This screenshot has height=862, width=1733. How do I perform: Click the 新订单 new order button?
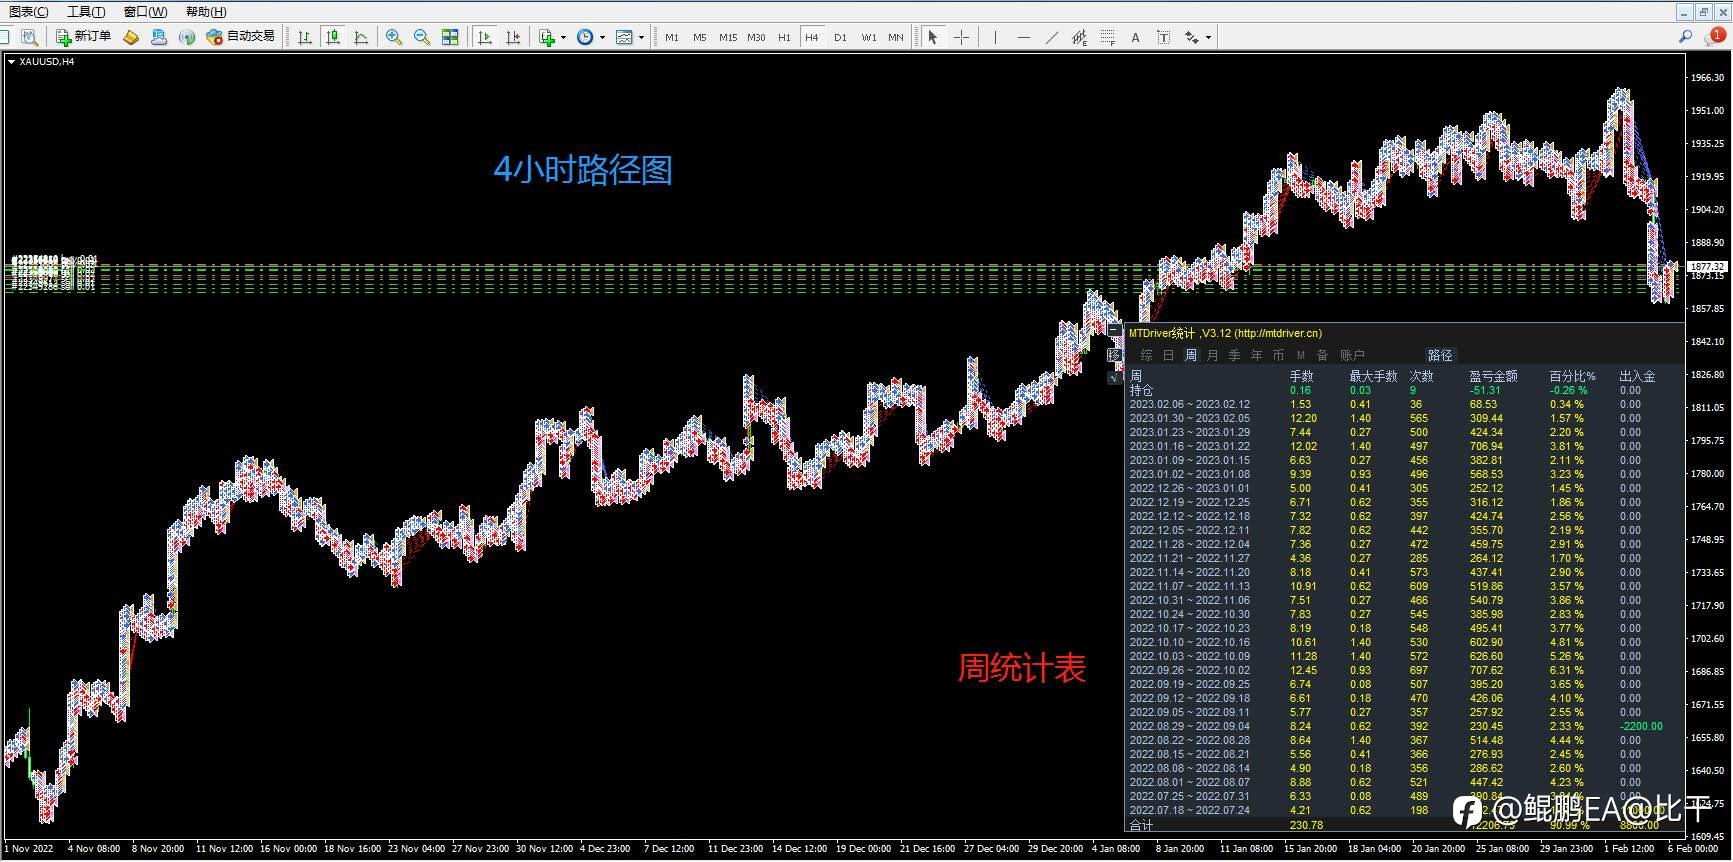(83, 37)
